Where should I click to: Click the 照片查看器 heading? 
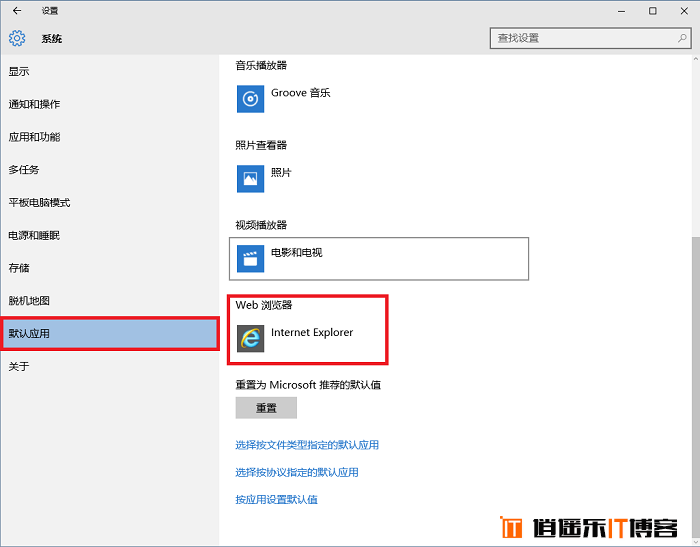coord(261,146)
